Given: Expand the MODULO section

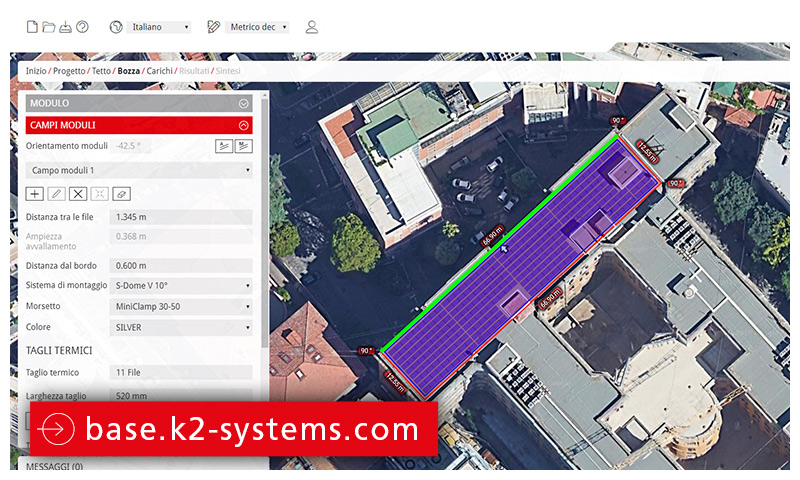Looking at the screenshot, I should click(x=243, y=103).
